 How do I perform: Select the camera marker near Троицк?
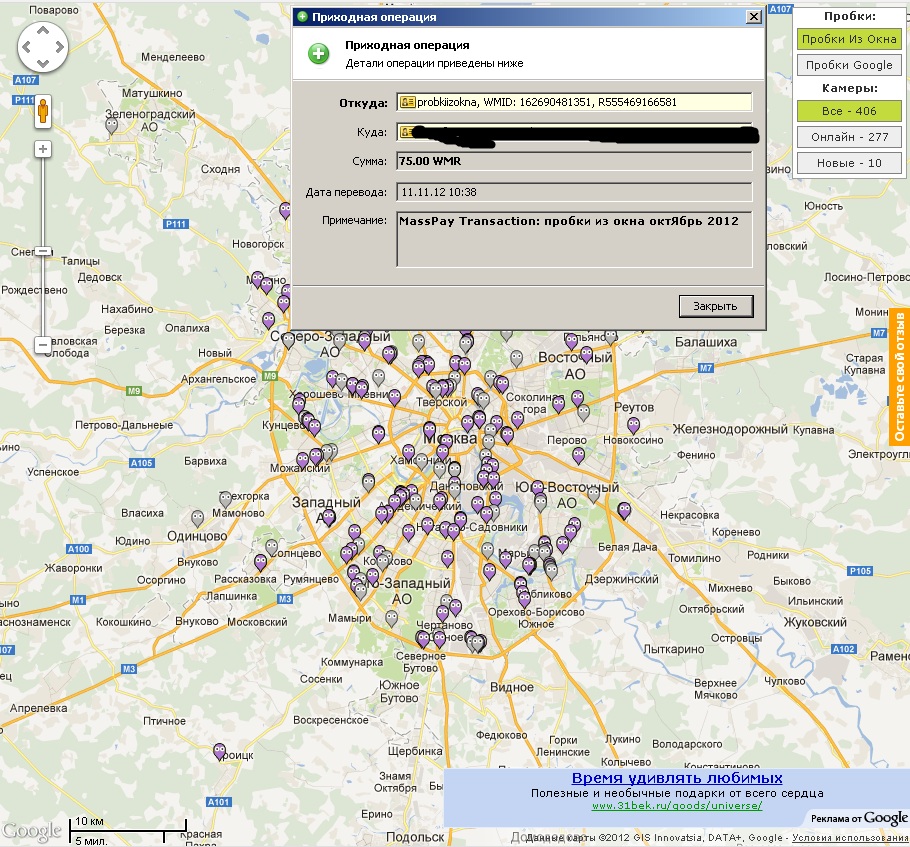coord(219,752)
